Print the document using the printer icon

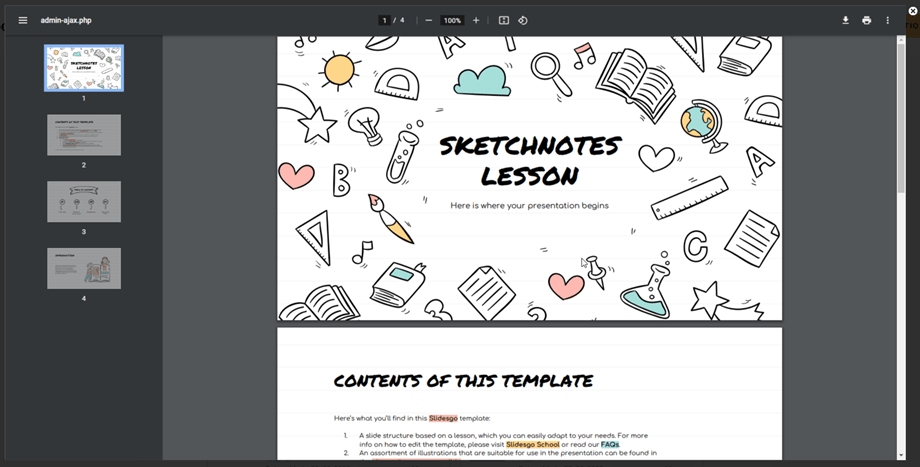[x=866, y=20]
